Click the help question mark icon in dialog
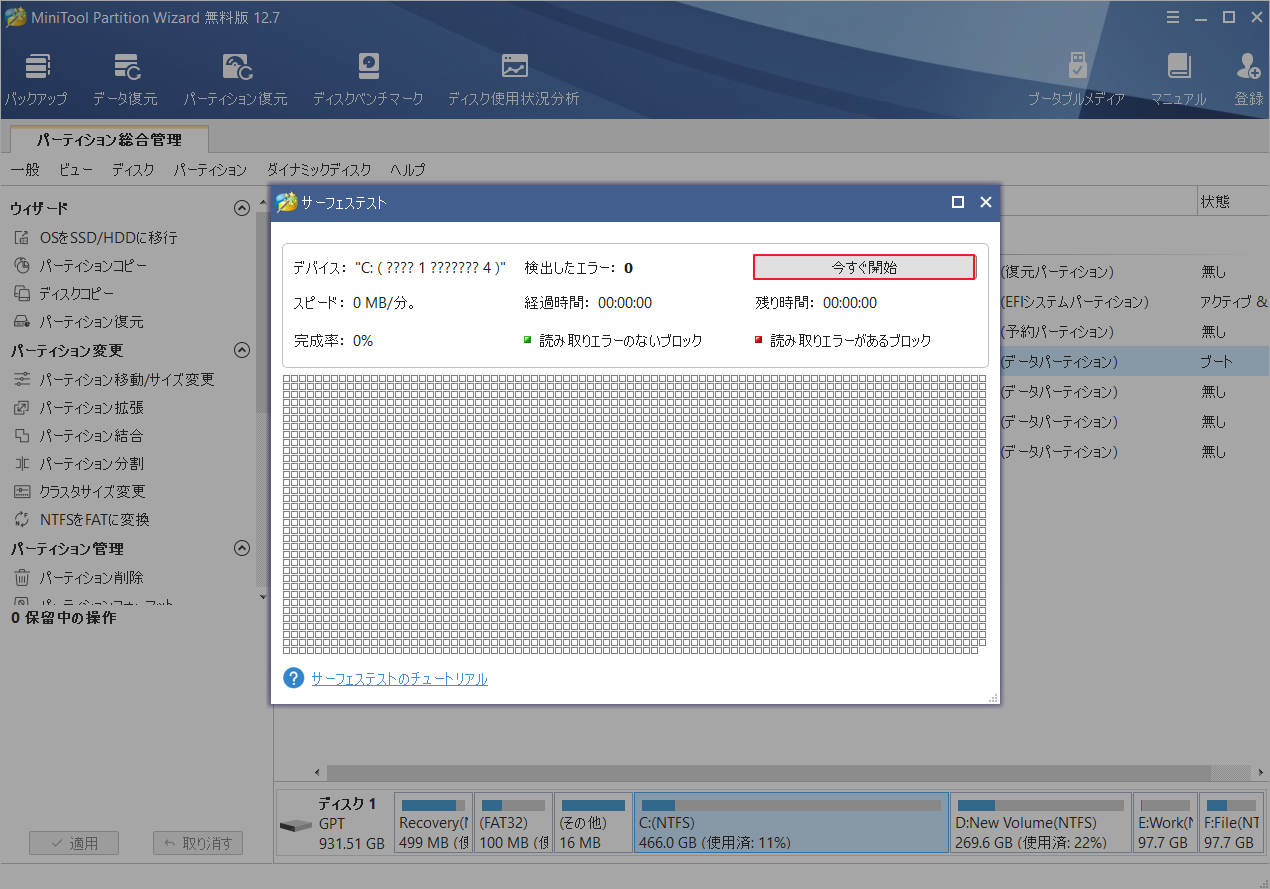This screenshot has width=1270, height=889. (x=293, y=678)
